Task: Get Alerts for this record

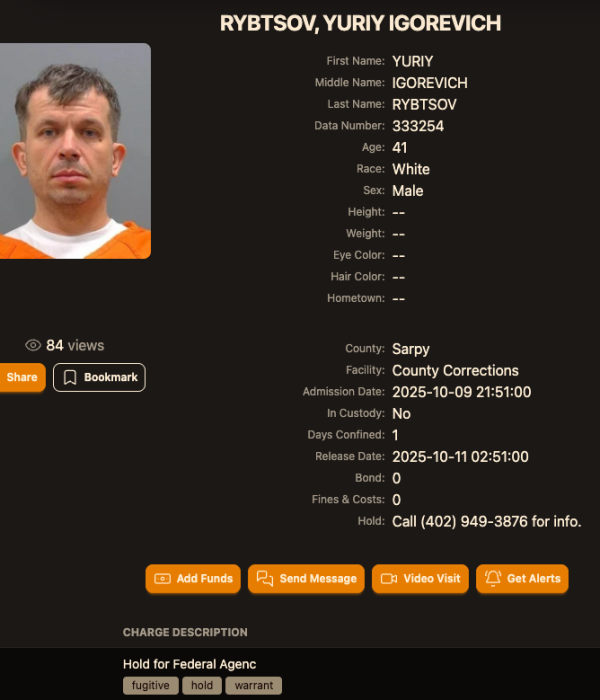Action: pos(522,579)
